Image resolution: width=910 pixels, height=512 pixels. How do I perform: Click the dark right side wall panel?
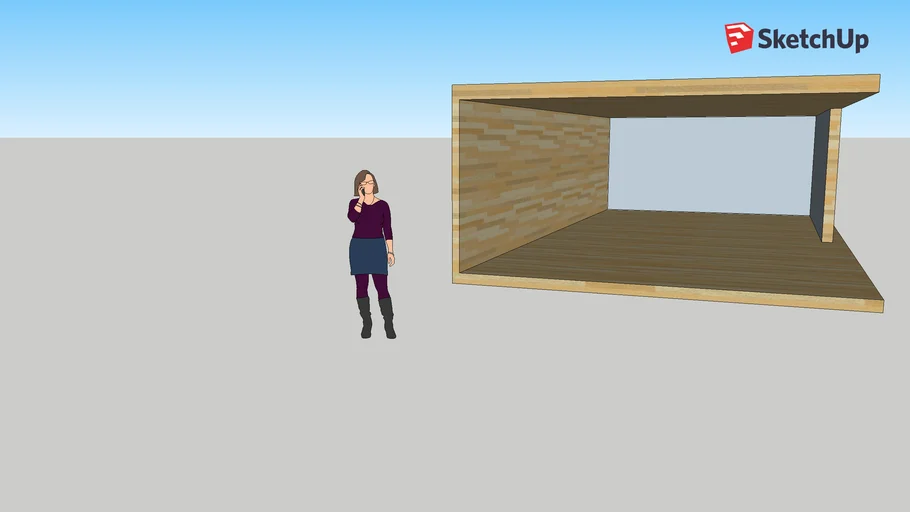pos(819,172)
